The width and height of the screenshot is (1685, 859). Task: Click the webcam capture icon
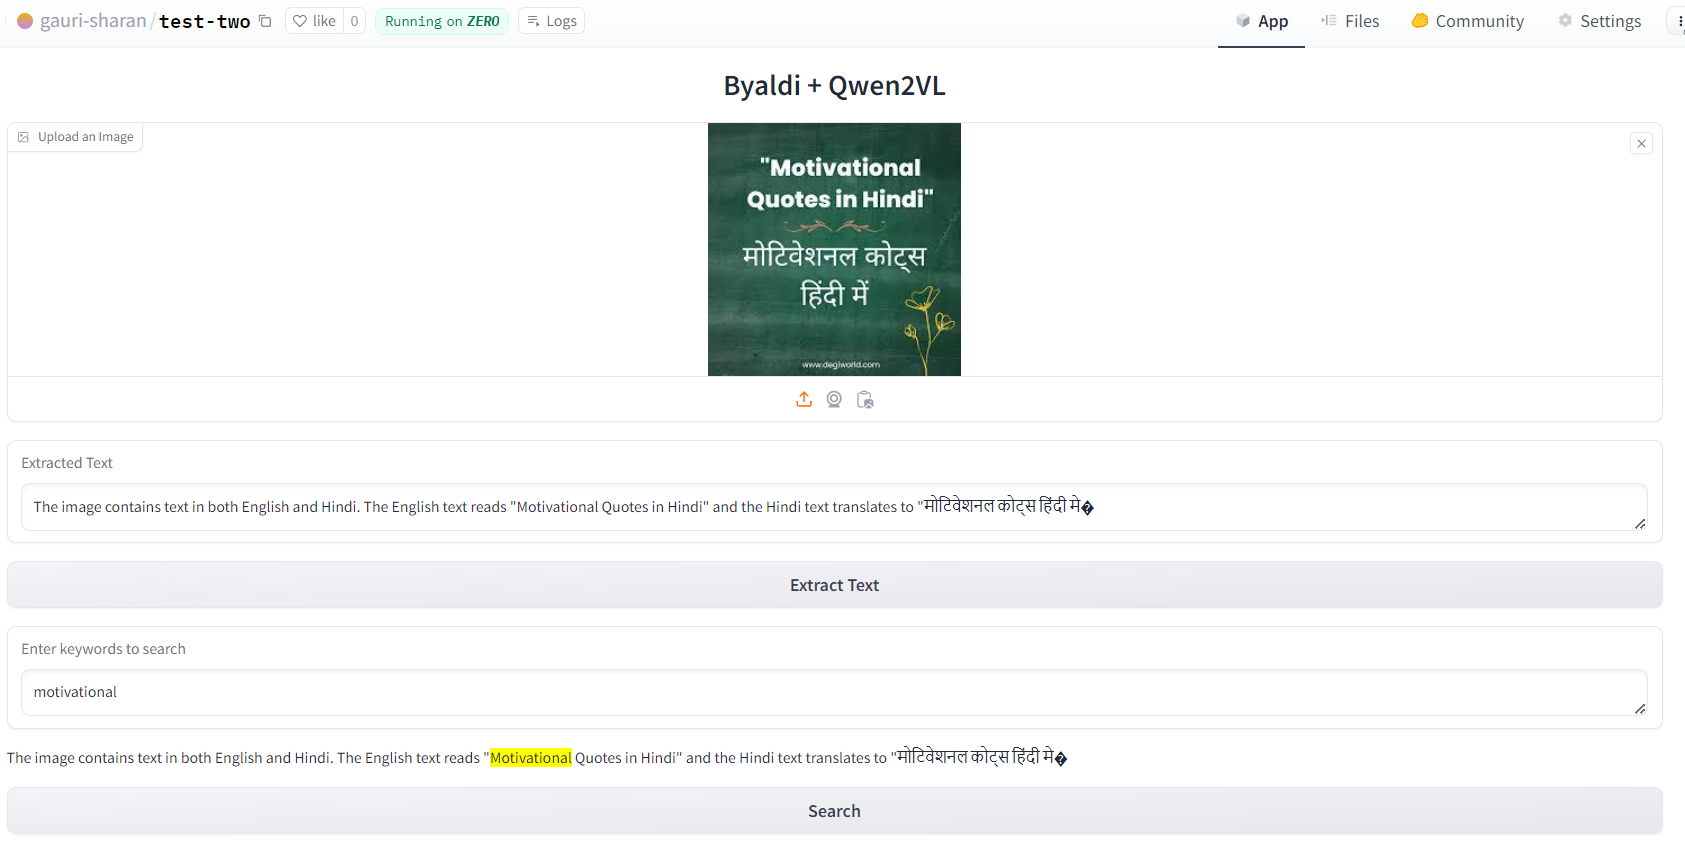click(834, 400)
